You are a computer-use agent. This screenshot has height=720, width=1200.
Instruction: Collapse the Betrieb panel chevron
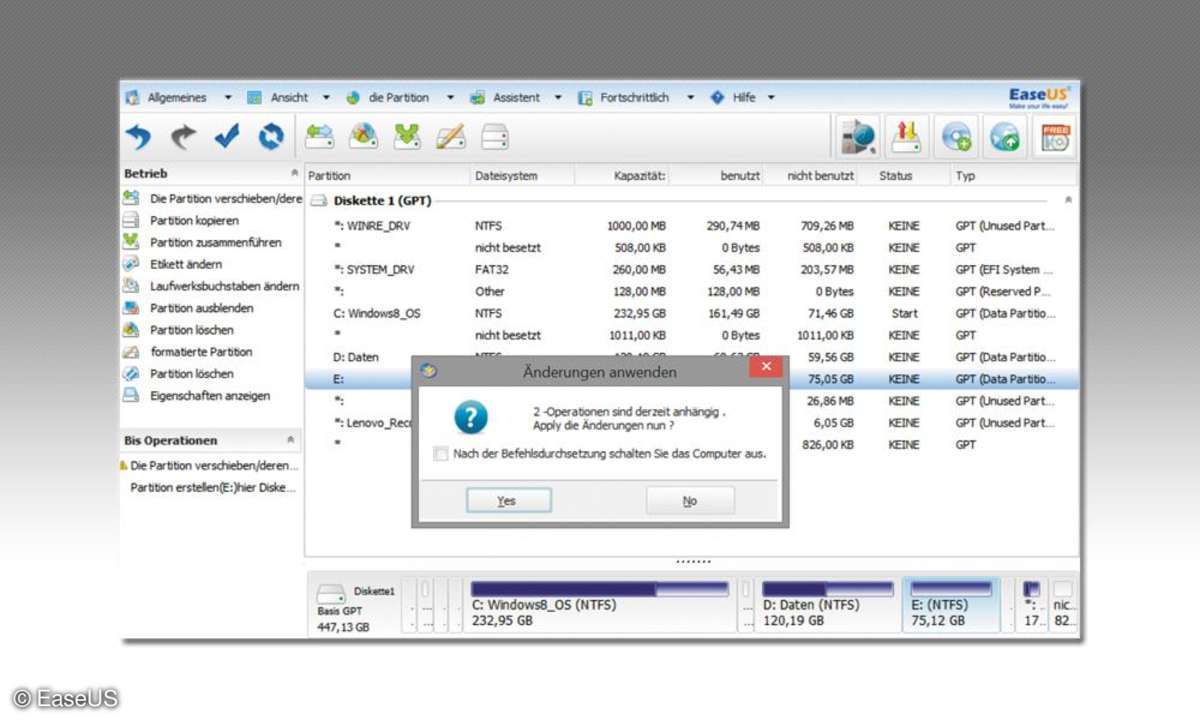[x=292, y=174]
